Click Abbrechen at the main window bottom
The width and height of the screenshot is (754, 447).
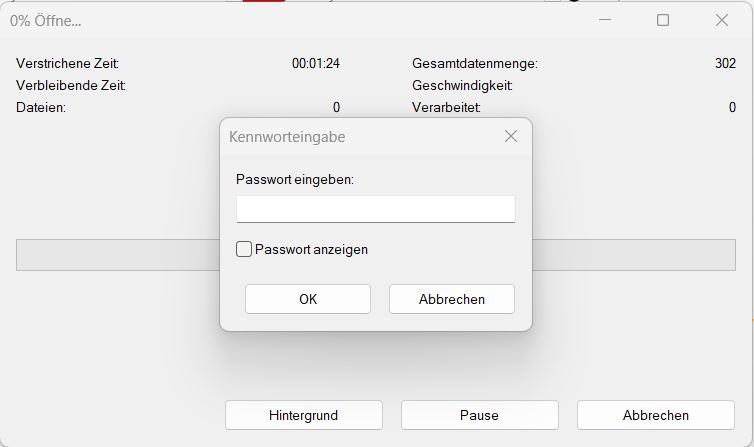(x=655, y=415)
